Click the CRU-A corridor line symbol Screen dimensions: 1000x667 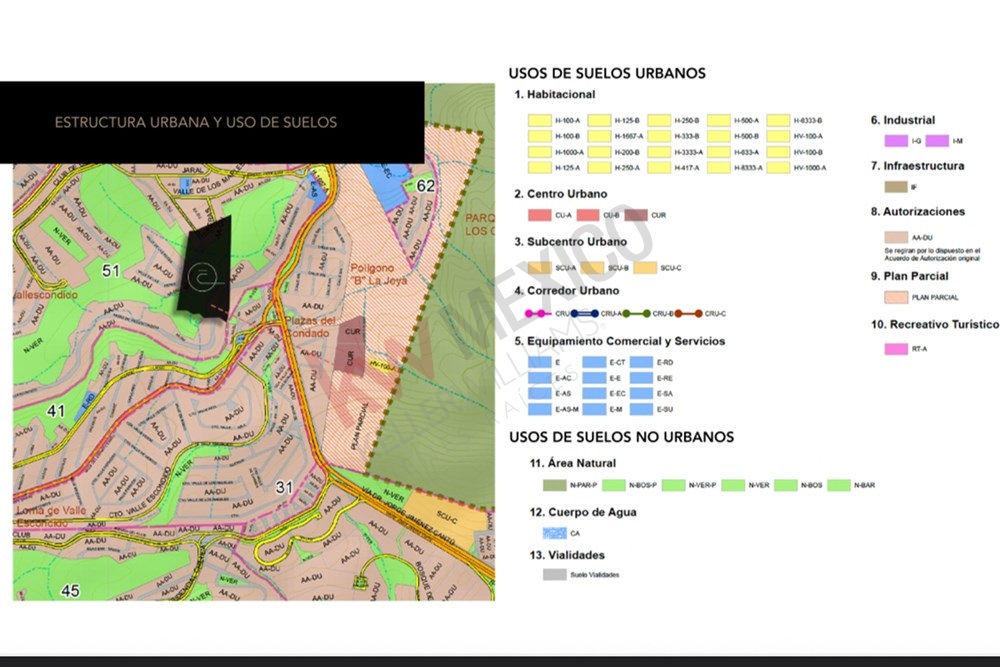click(585, 314)
